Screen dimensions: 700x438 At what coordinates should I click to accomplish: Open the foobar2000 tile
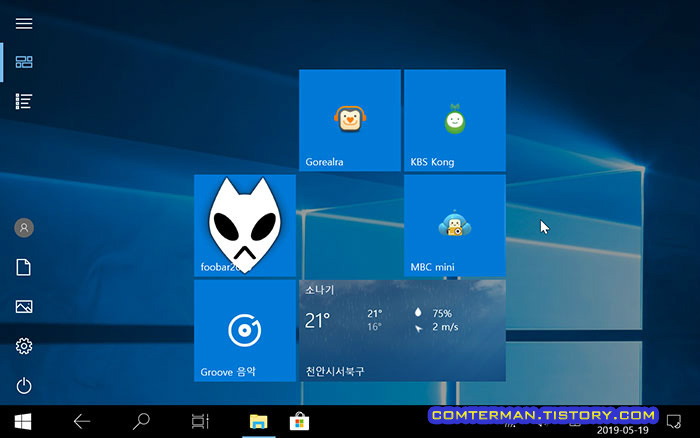click(x=245, y=225)
